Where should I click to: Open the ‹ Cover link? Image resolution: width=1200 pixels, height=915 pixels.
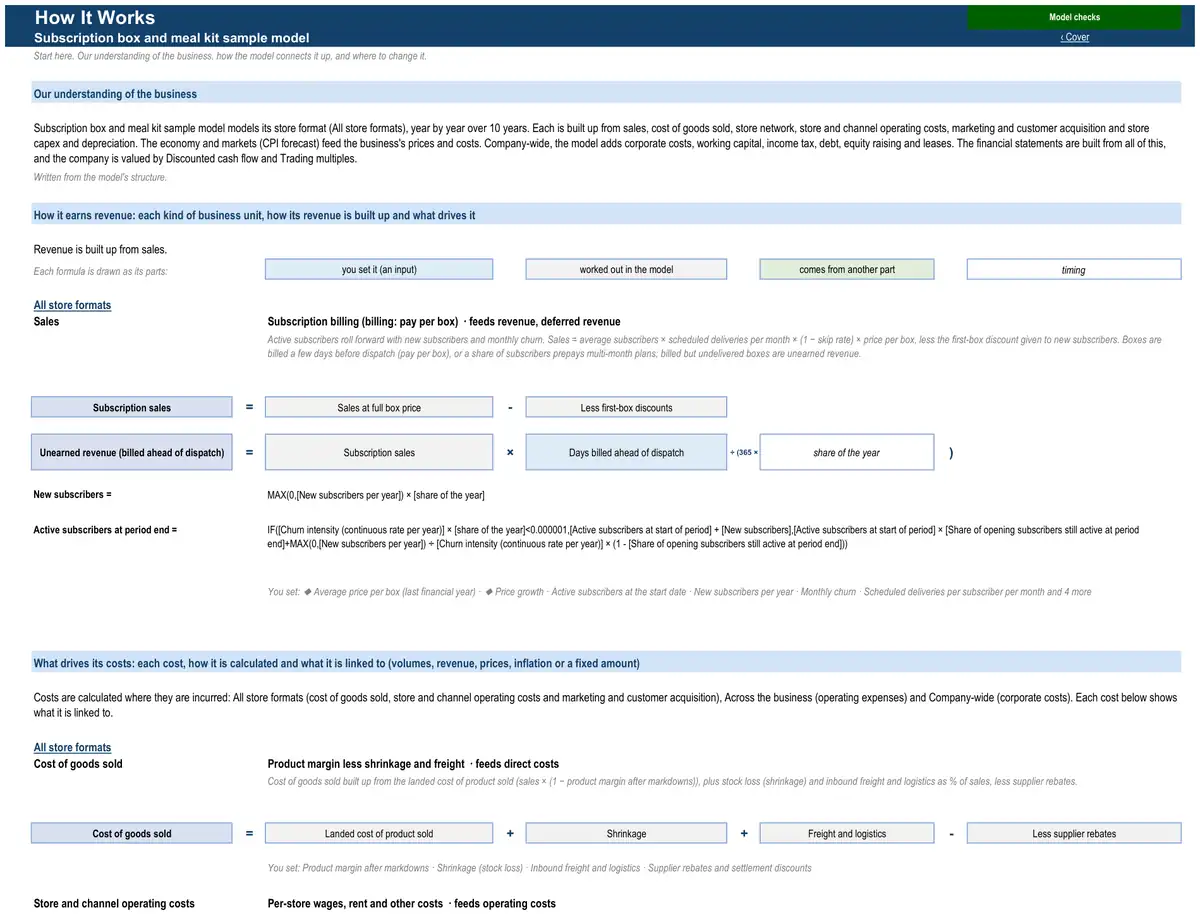tap(1075, 37)
